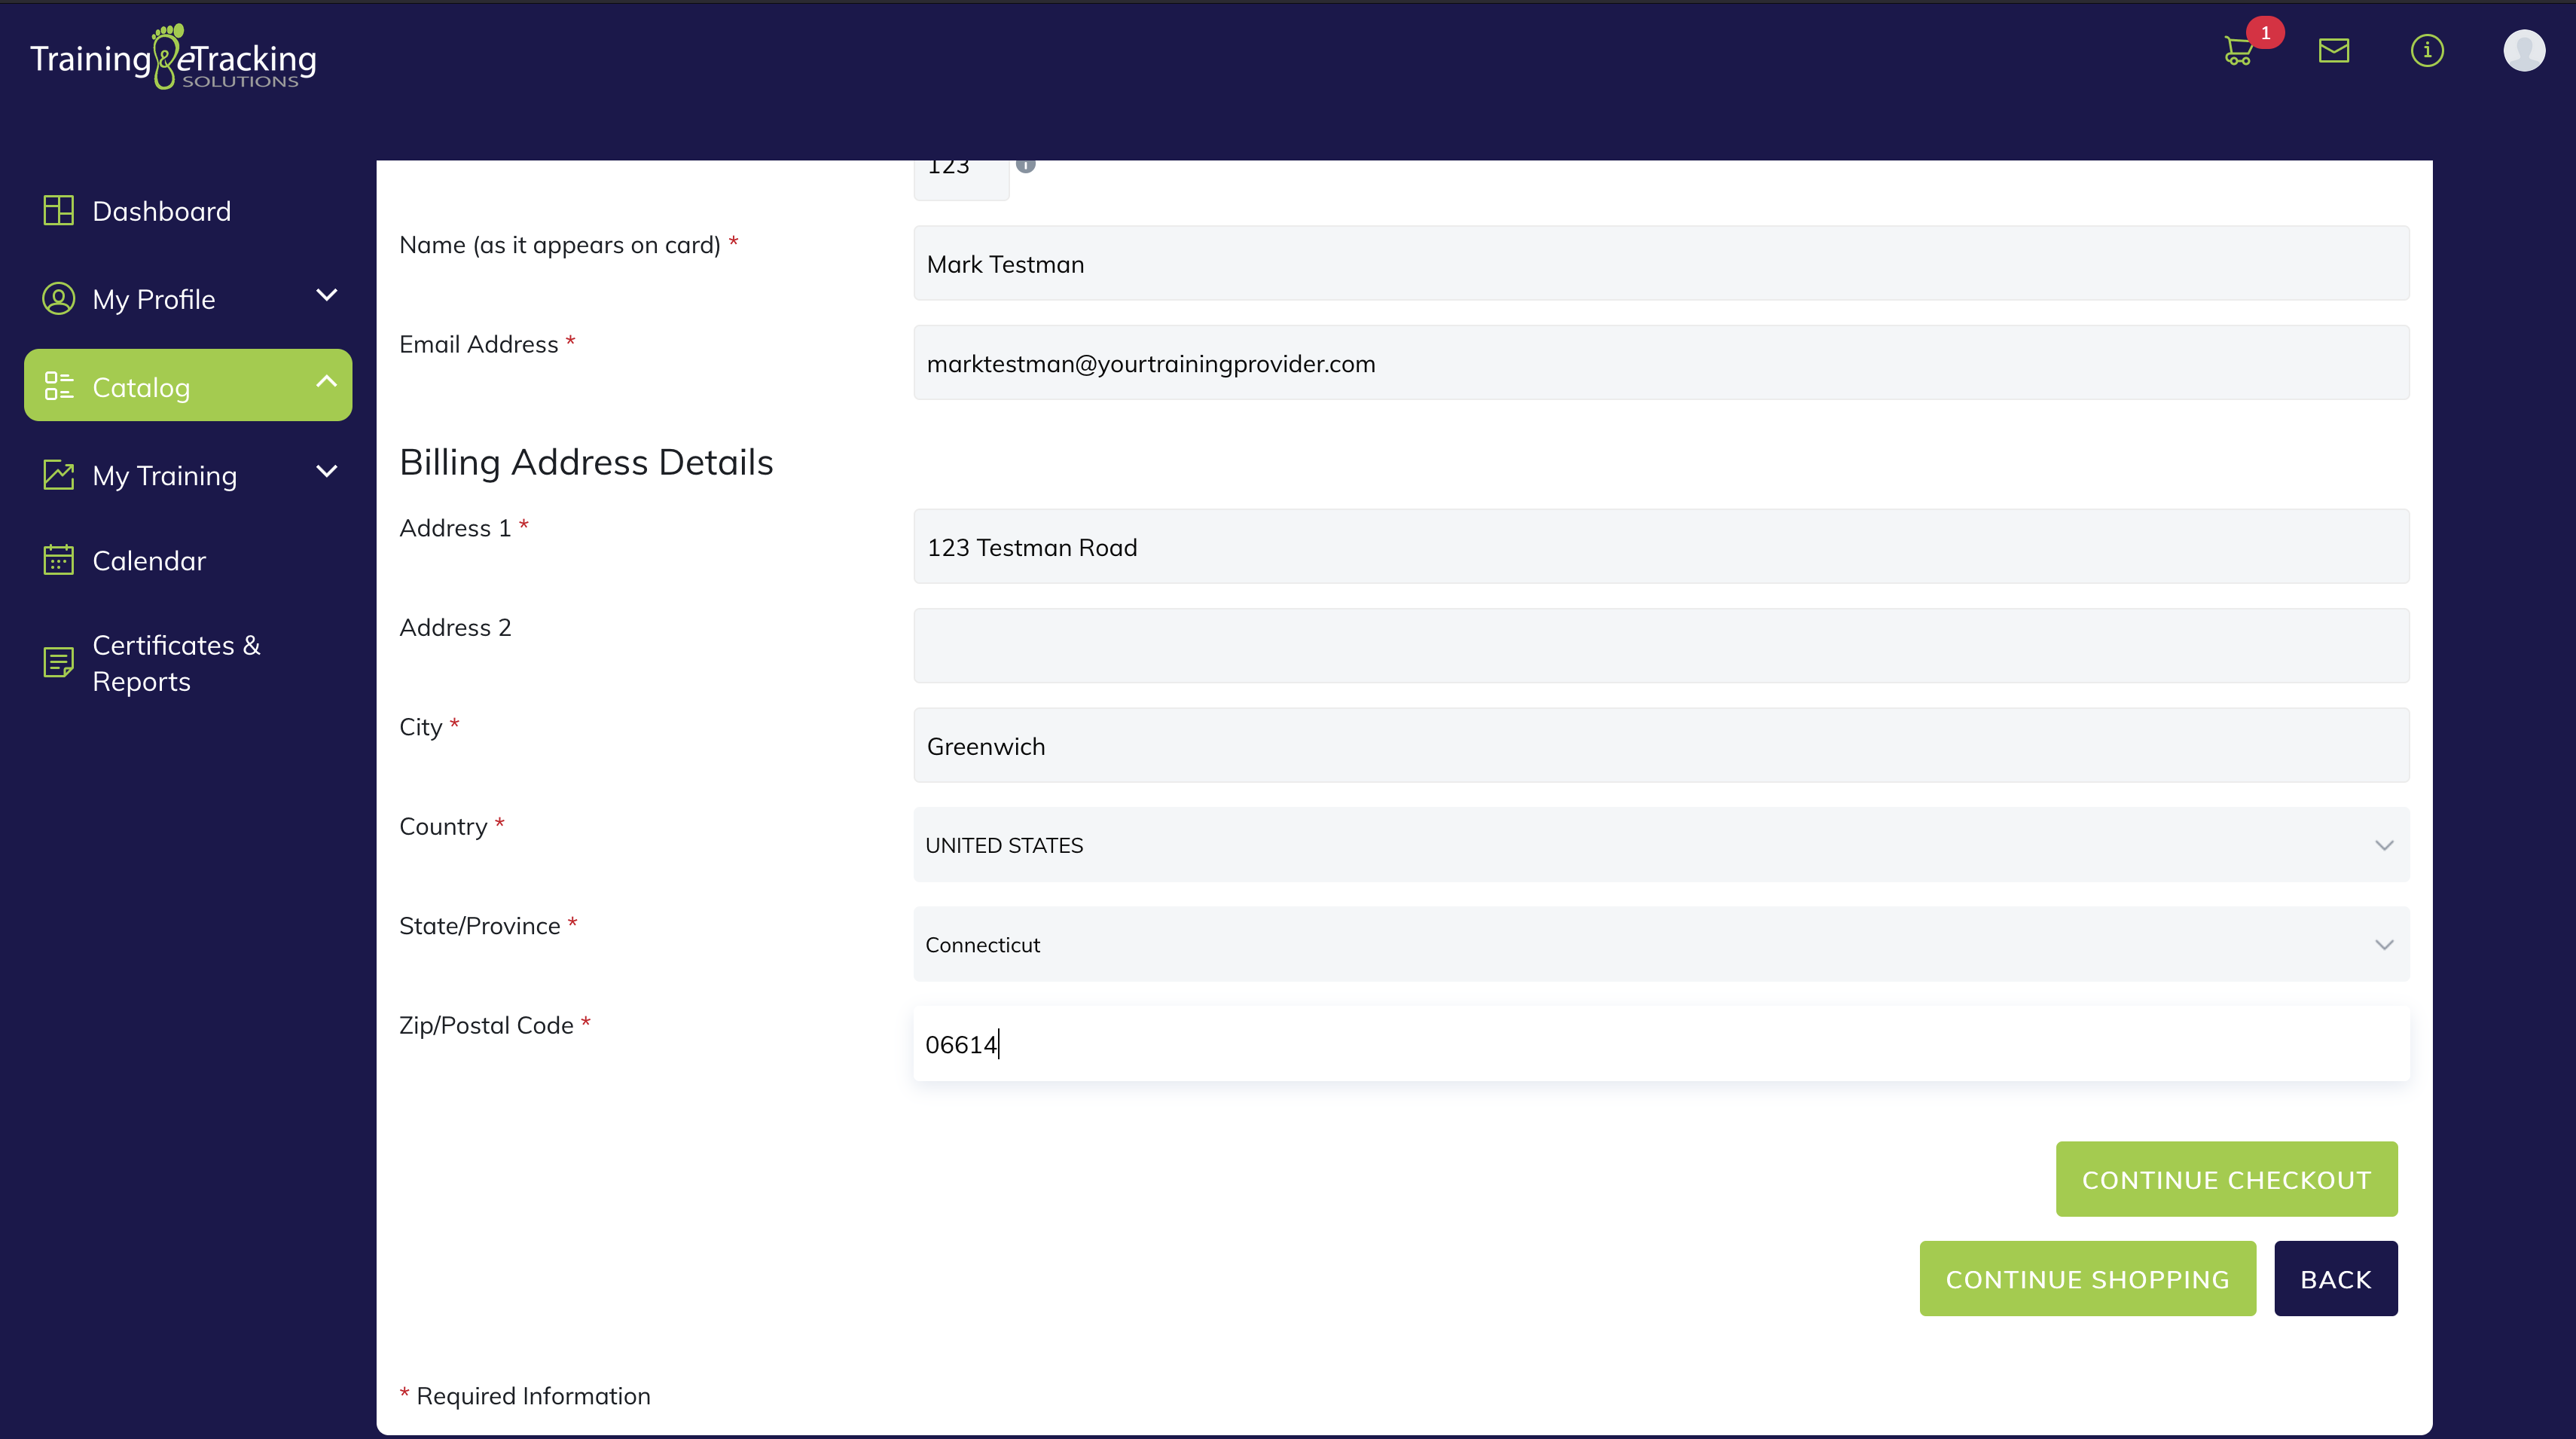This screenshot has width=2576, height=1439.
Task: Go to Dashboard menu item
Action: [161, 211]
